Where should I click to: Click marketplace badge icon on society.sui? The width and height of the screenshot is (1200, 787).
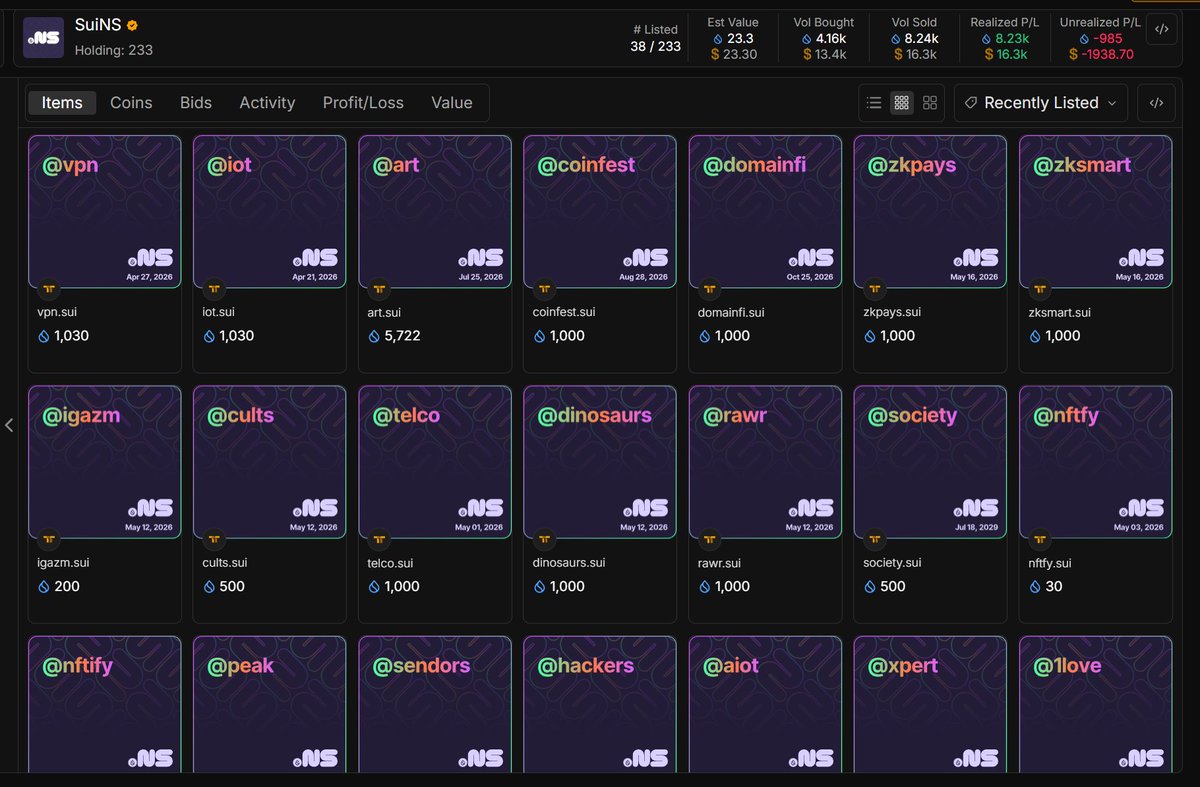[875, 540]
